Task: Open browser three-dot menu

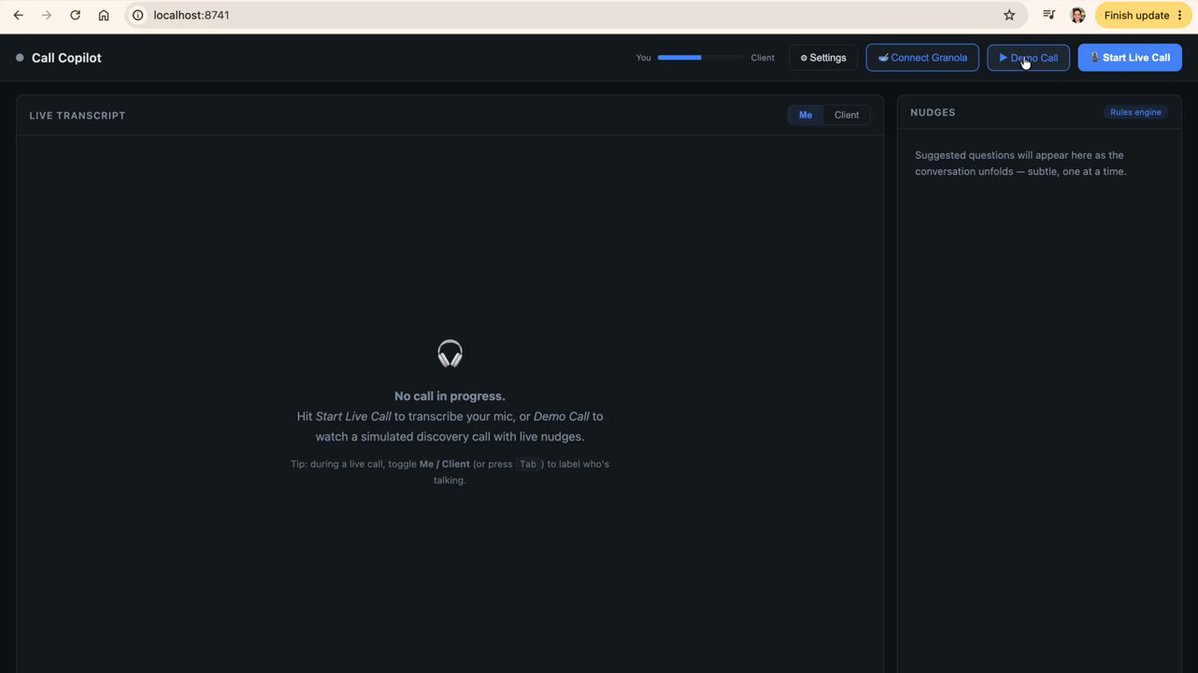Action: [x=1180, y=15]
